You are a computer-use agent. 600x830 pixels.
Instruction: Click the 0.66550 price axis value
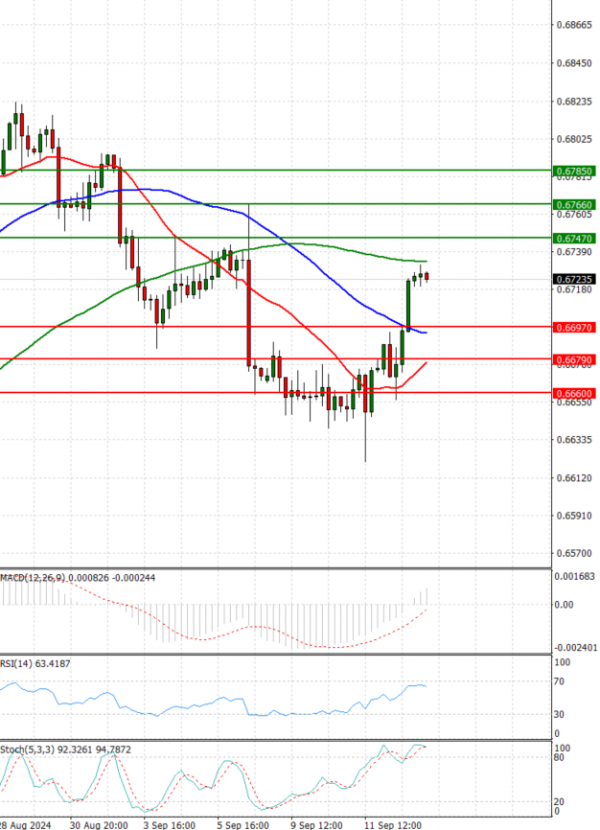tap(574, 402)
